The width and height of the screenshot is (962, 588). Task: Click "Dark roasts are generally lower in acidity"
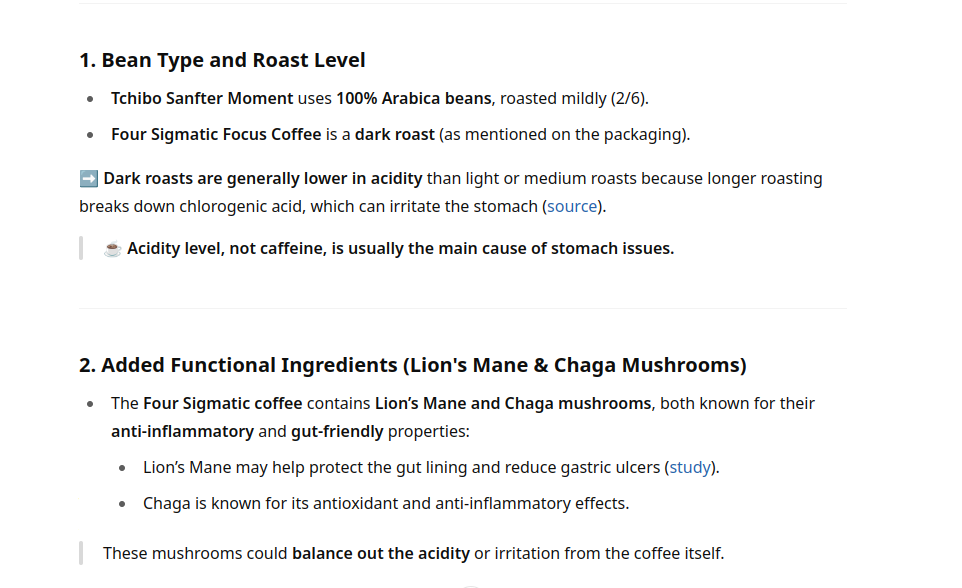(263, 179)
